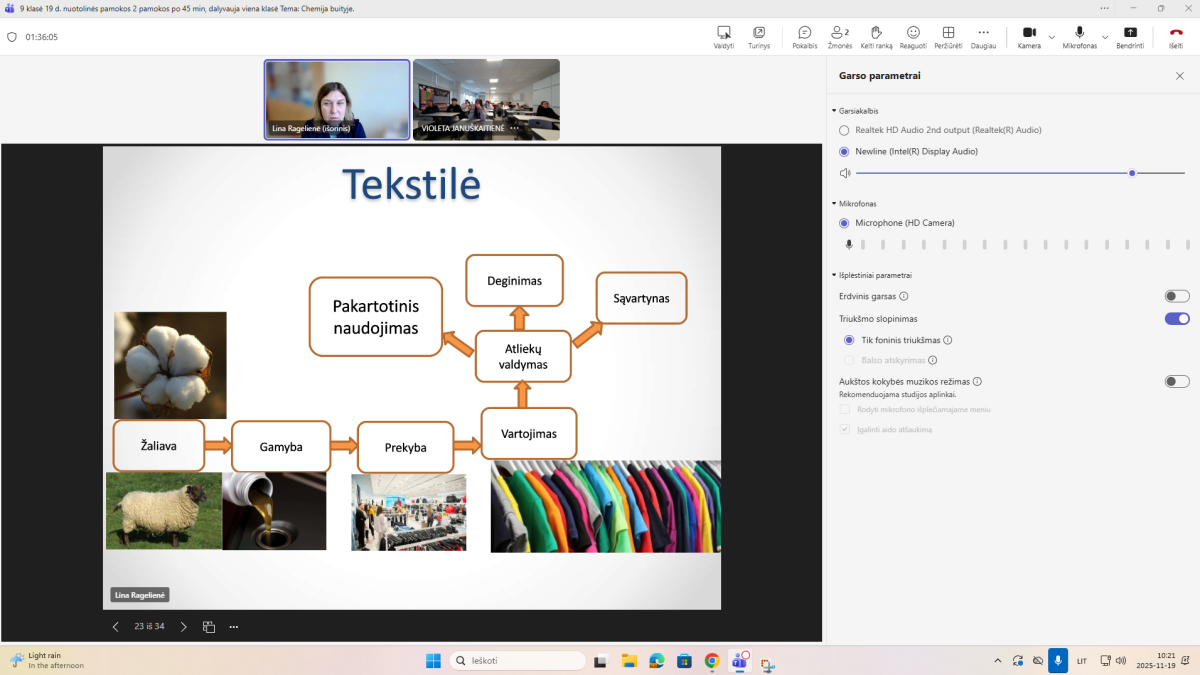Select Realtek HD Audio 2nd output speaker
The width and height of the screenshot is (1200, 675).
pyautogui.click(x=845, y=130)
